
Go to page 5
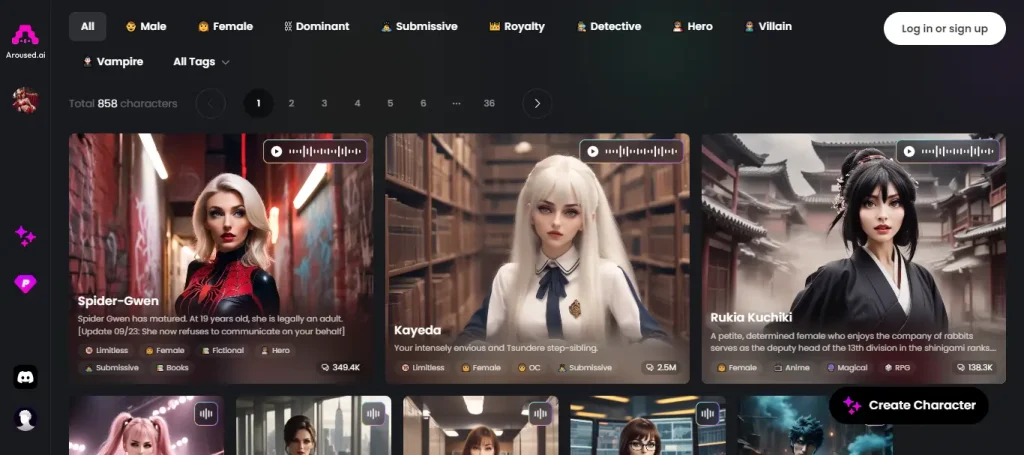coord(390,103)
